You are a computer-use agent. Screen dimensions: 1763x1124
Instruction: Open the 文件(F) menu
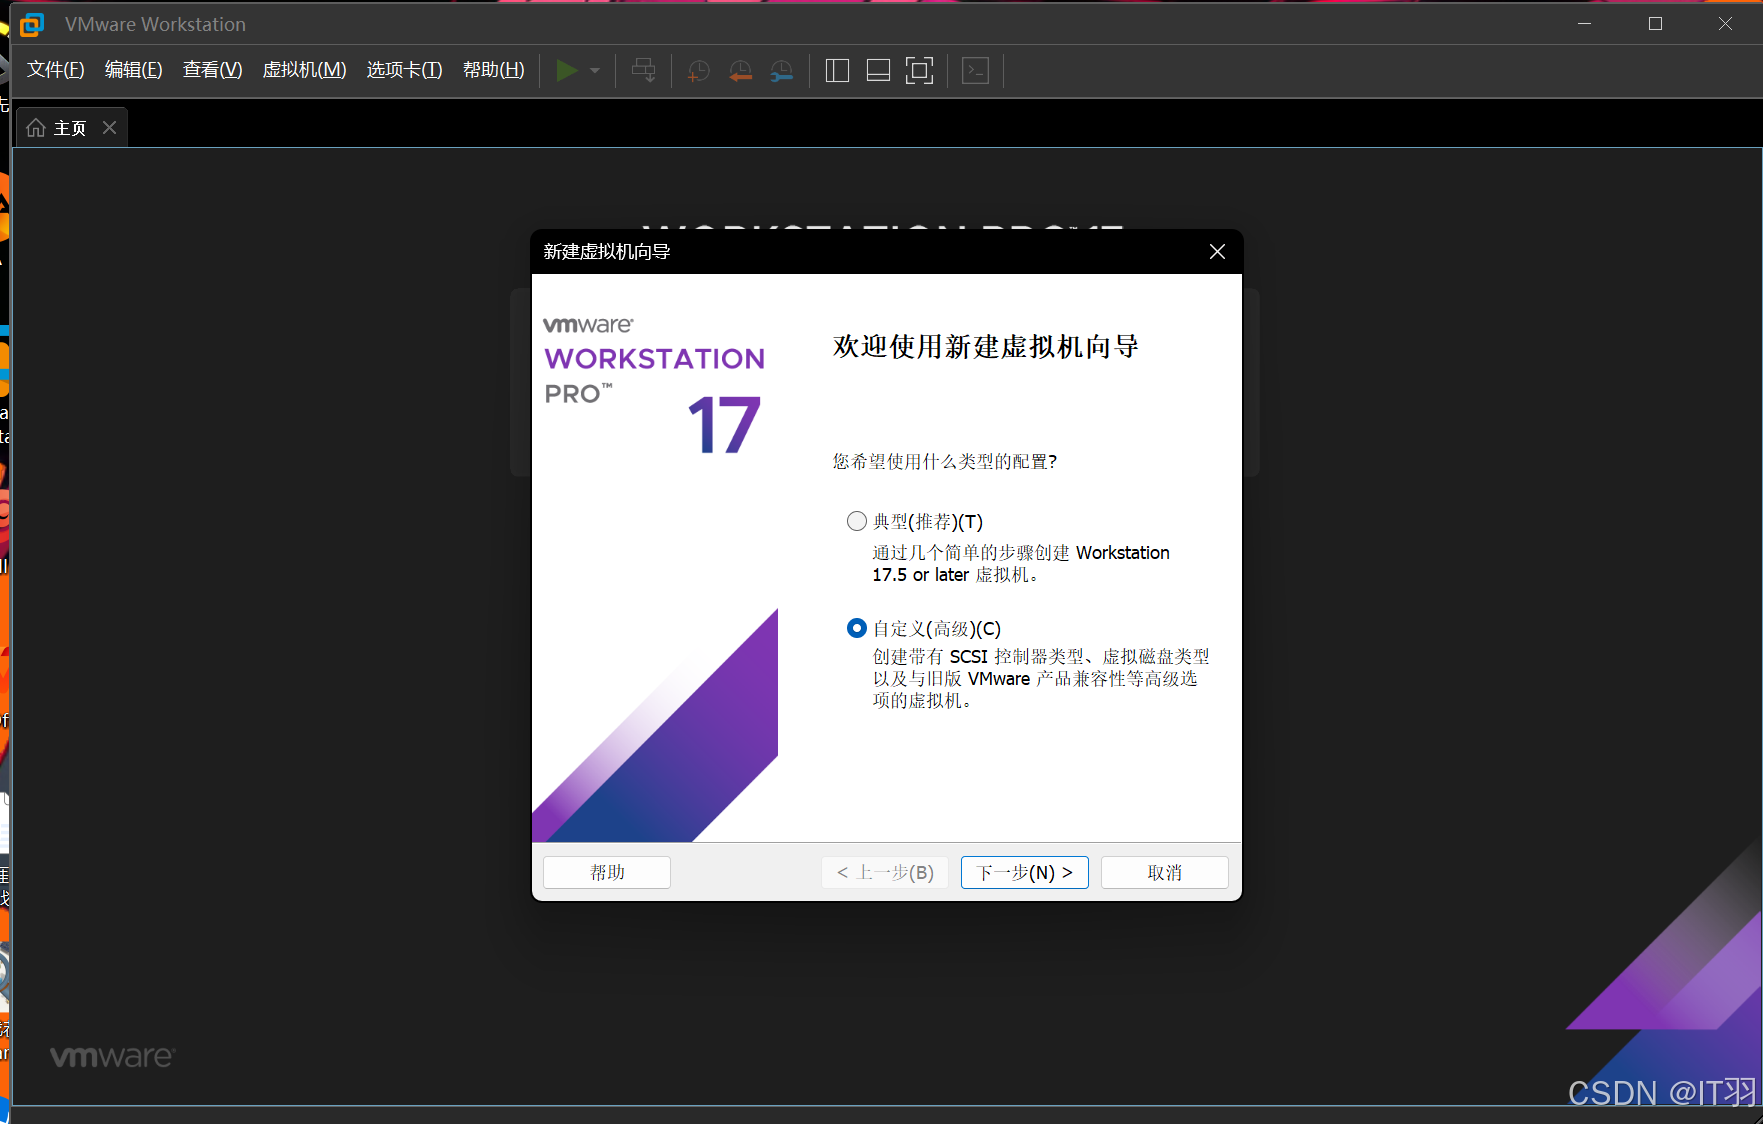(55, 70)
